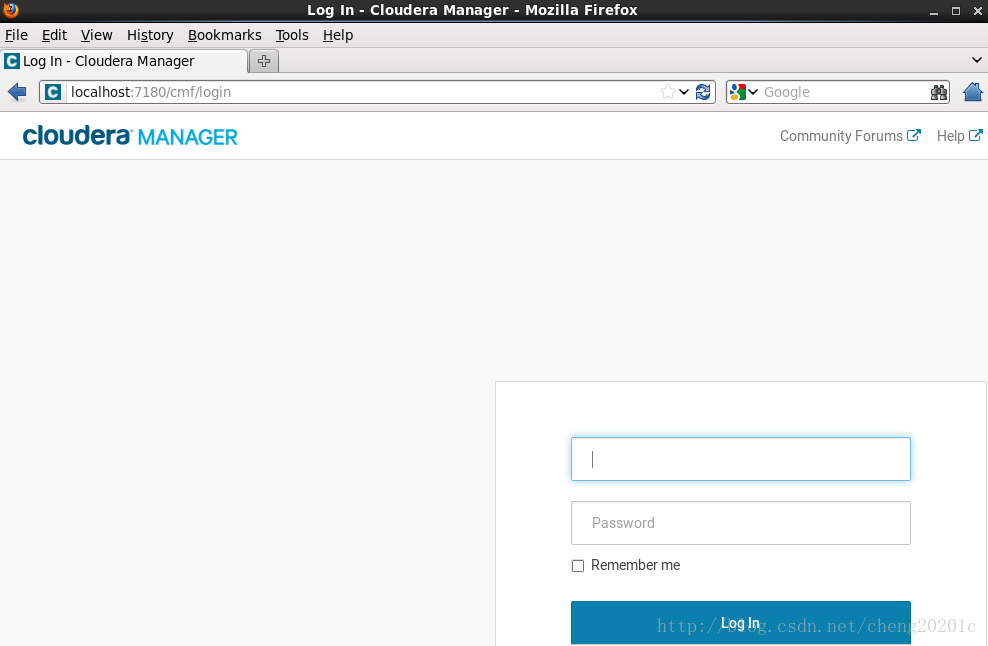Open the File menu

16,35
